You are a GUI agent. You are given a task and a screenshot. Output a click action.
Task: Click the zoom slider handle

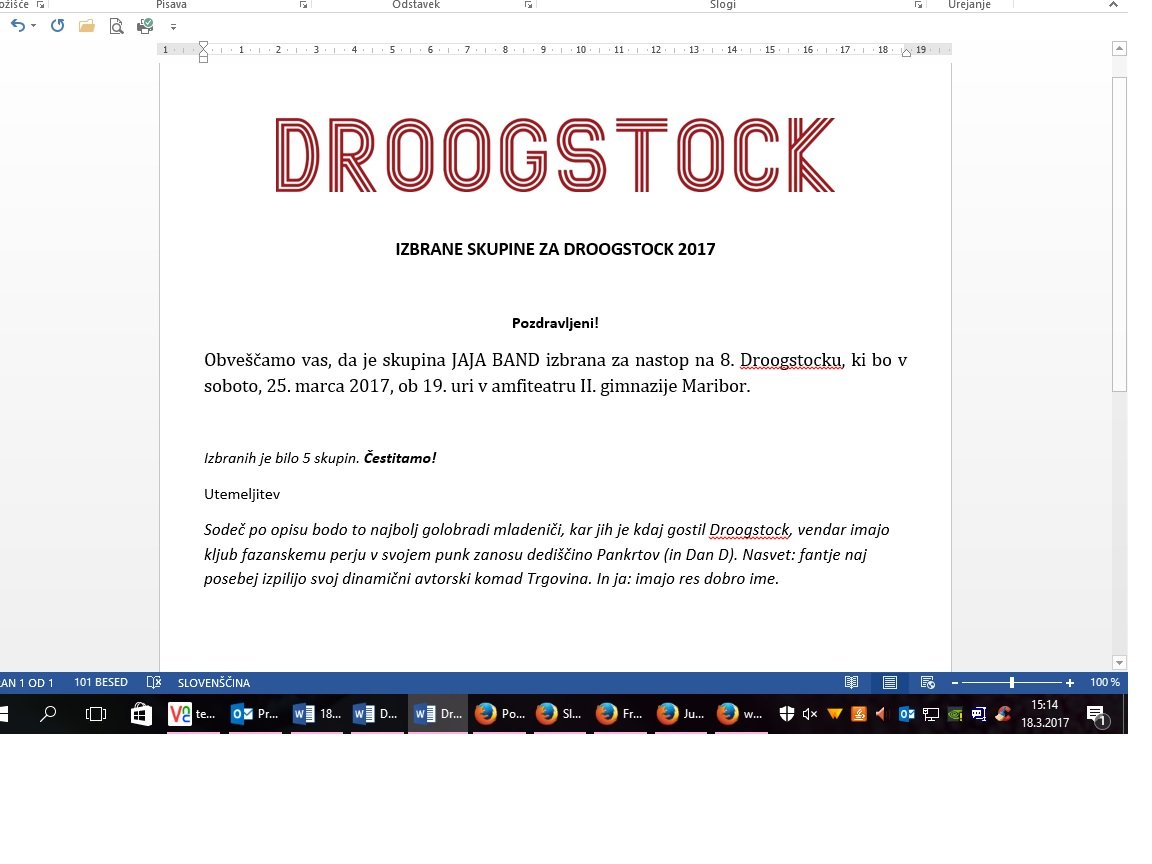(x=1012, y=683)
